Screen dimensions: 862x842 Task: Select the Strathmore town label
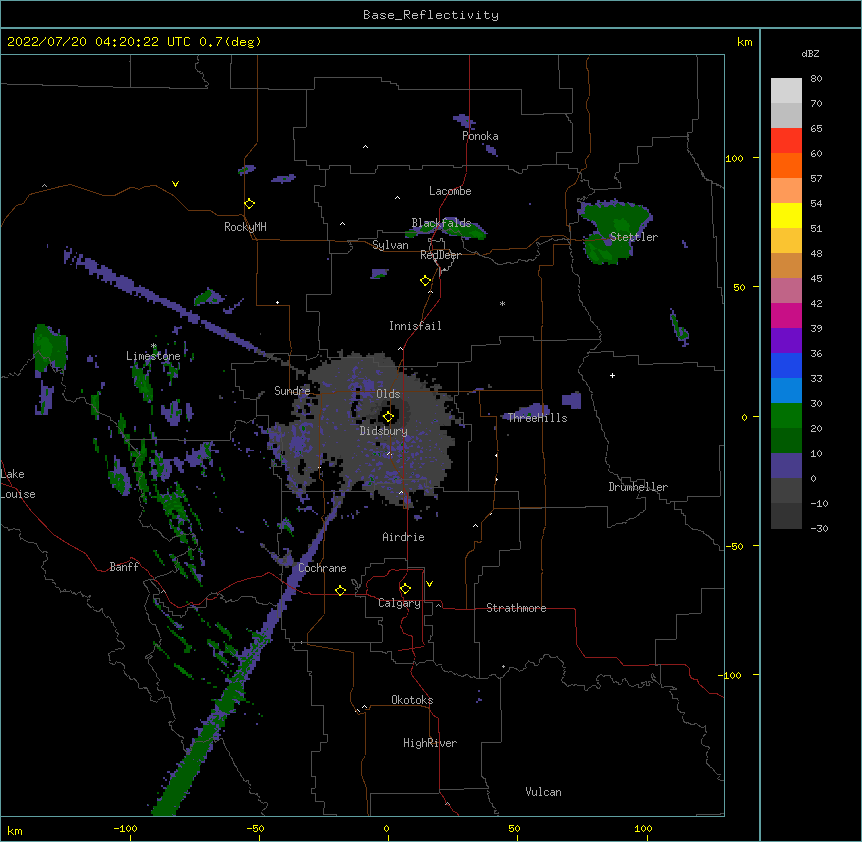516,608
